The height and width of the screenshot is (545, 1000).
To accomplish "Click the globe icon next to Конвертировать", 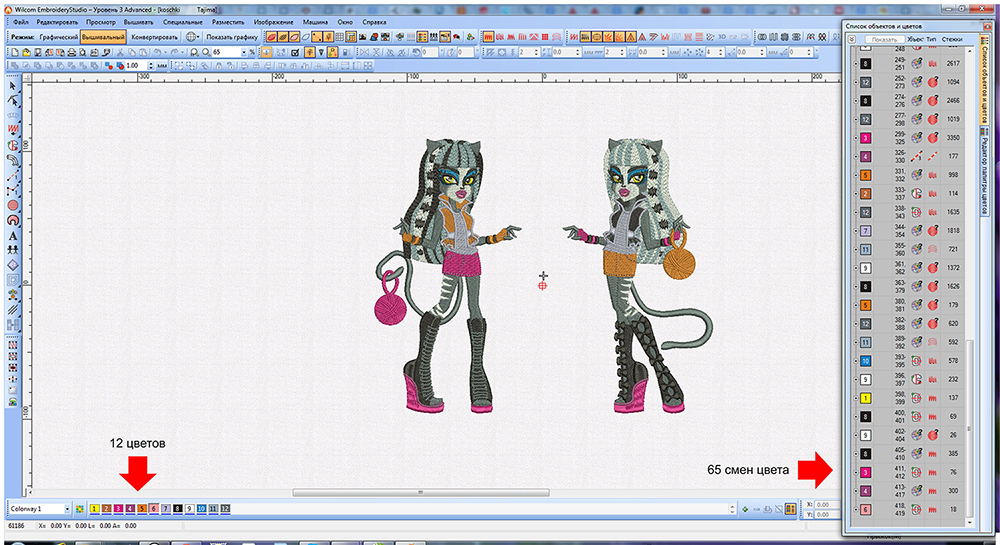I will pos(192,36).
